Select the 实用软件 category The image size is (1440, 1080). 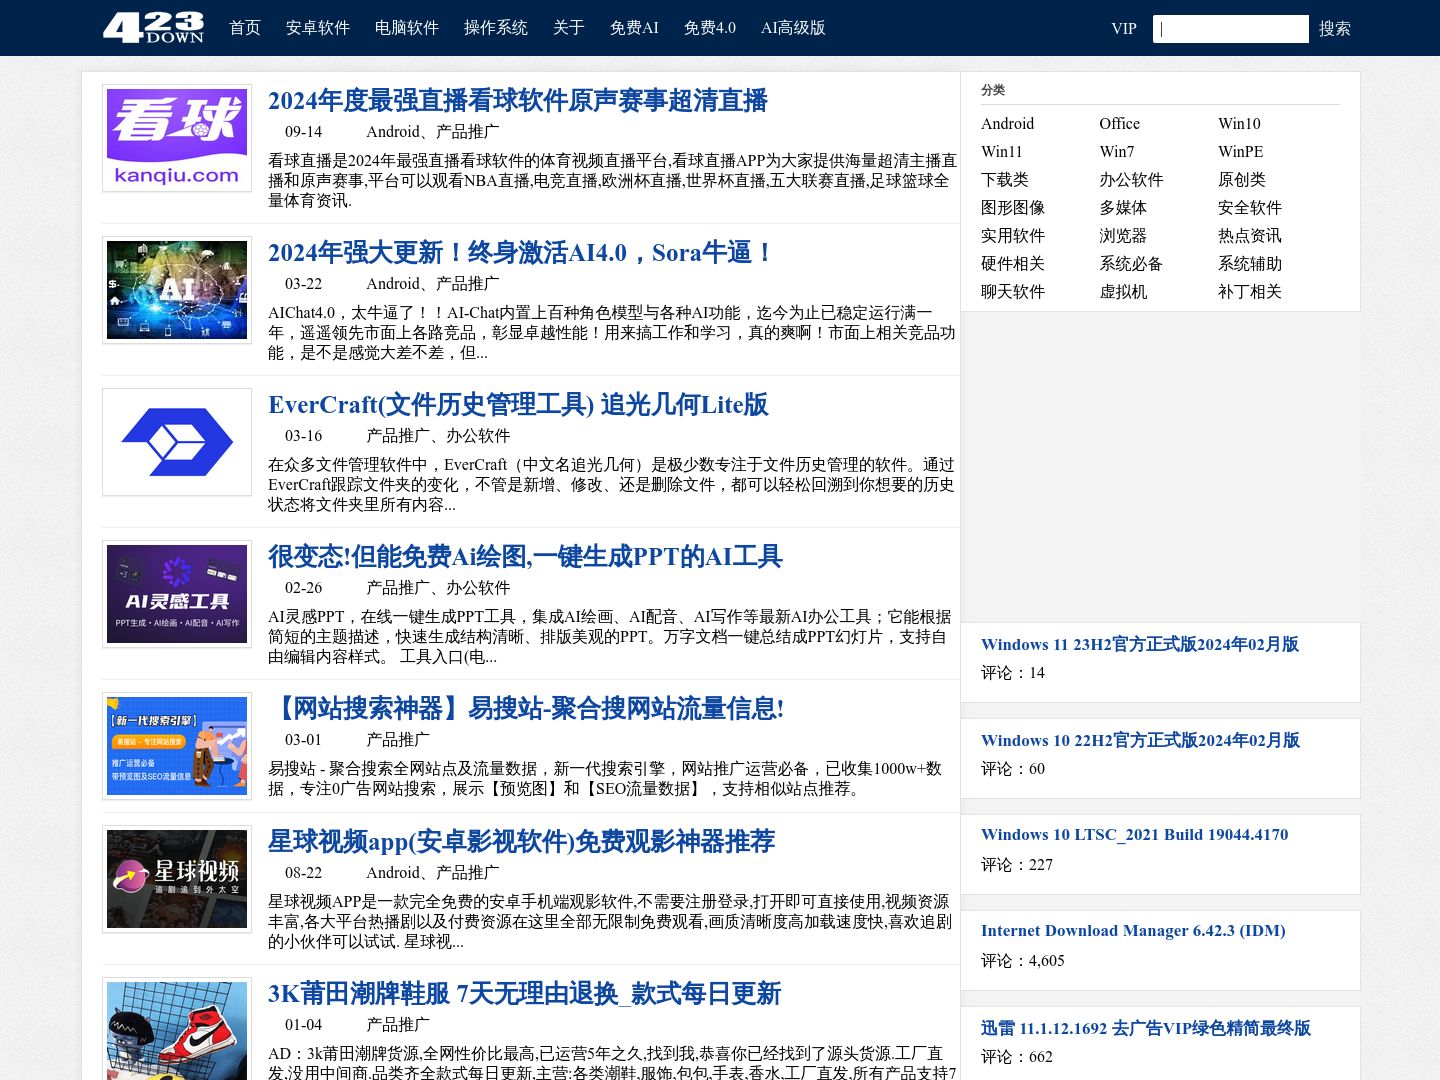click(x=1012, y=236)
